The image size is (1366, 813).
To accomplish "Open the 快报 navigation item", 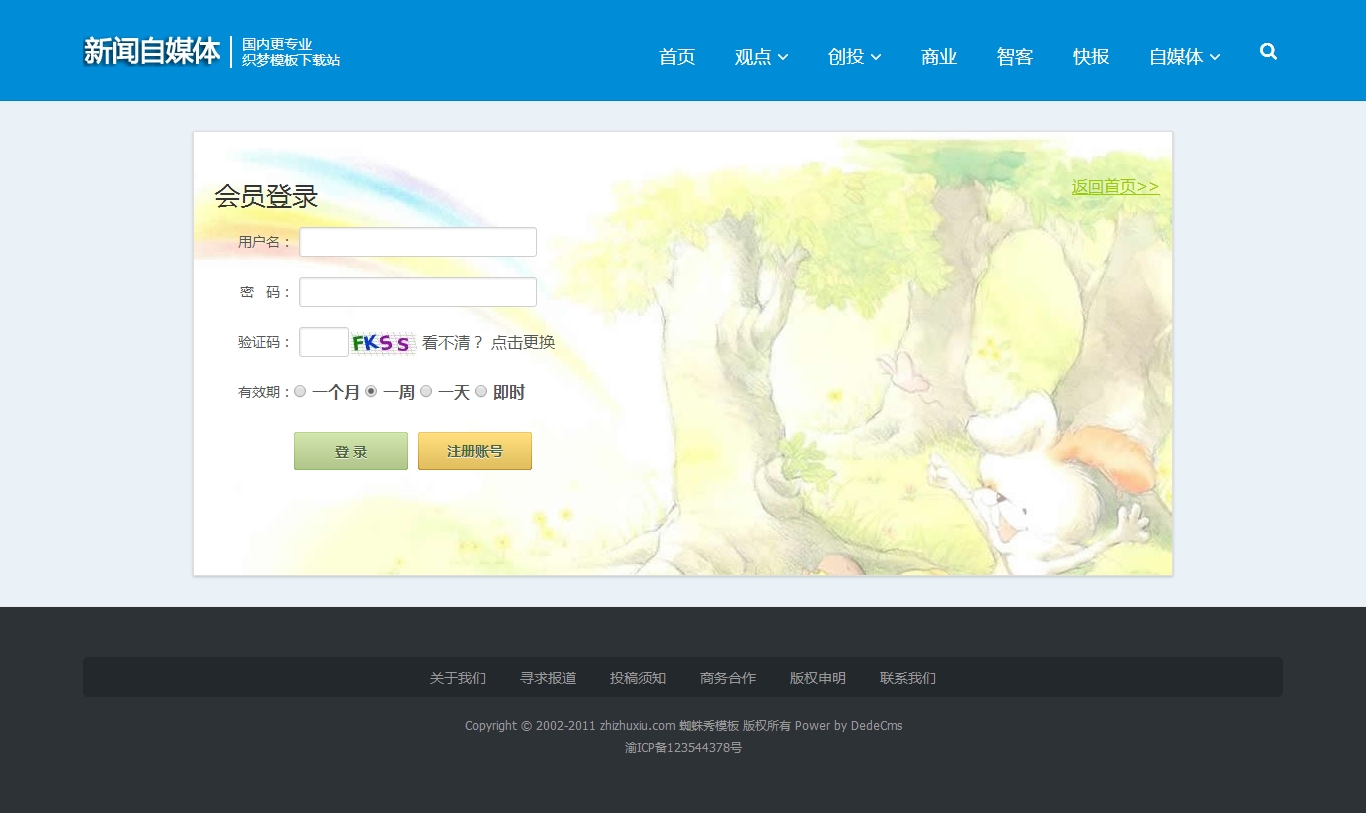I will point(1091,57).
